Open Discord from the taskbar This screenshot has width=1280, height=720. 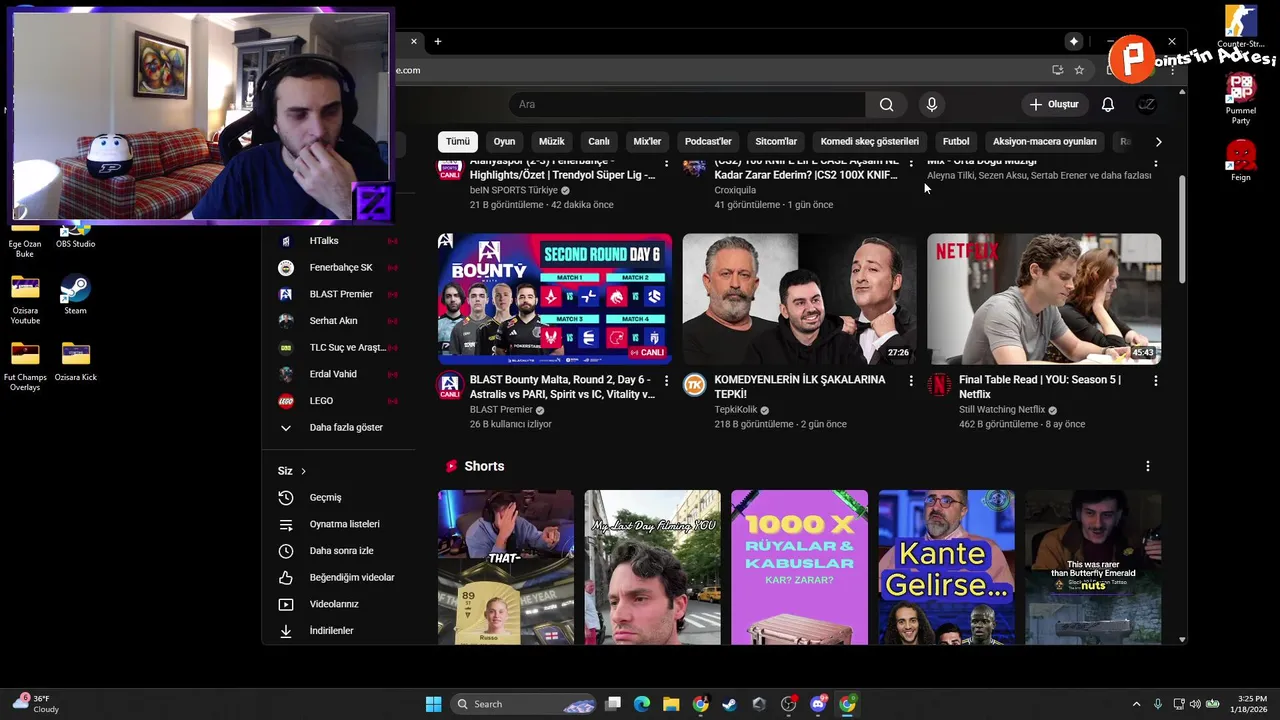[x=818, y=704]
